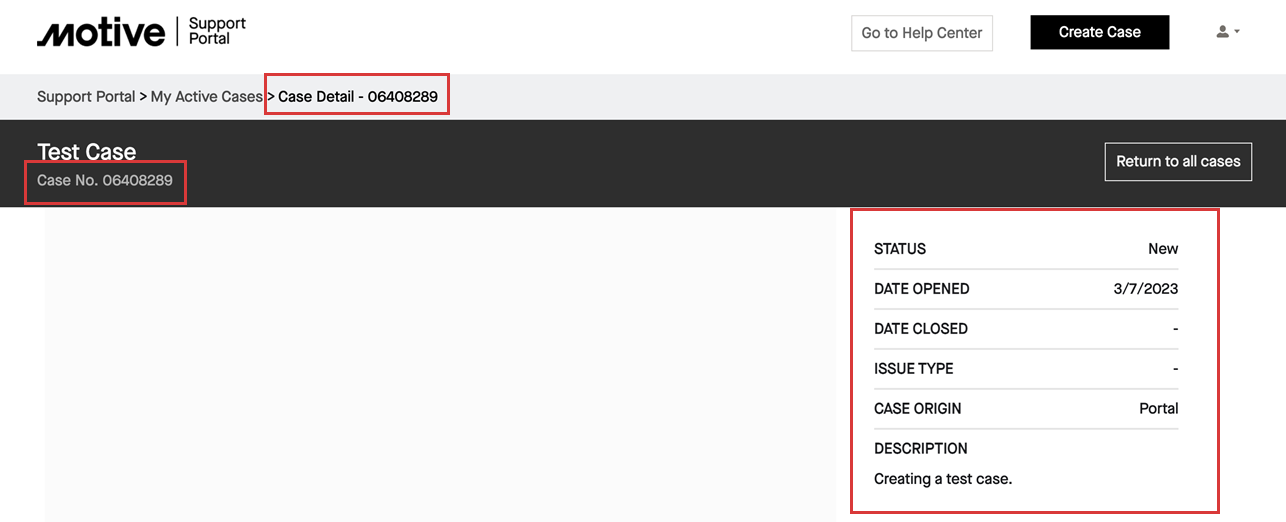Select the Portal case origin value
The image size is (1286, 522).
(1158, 409)
